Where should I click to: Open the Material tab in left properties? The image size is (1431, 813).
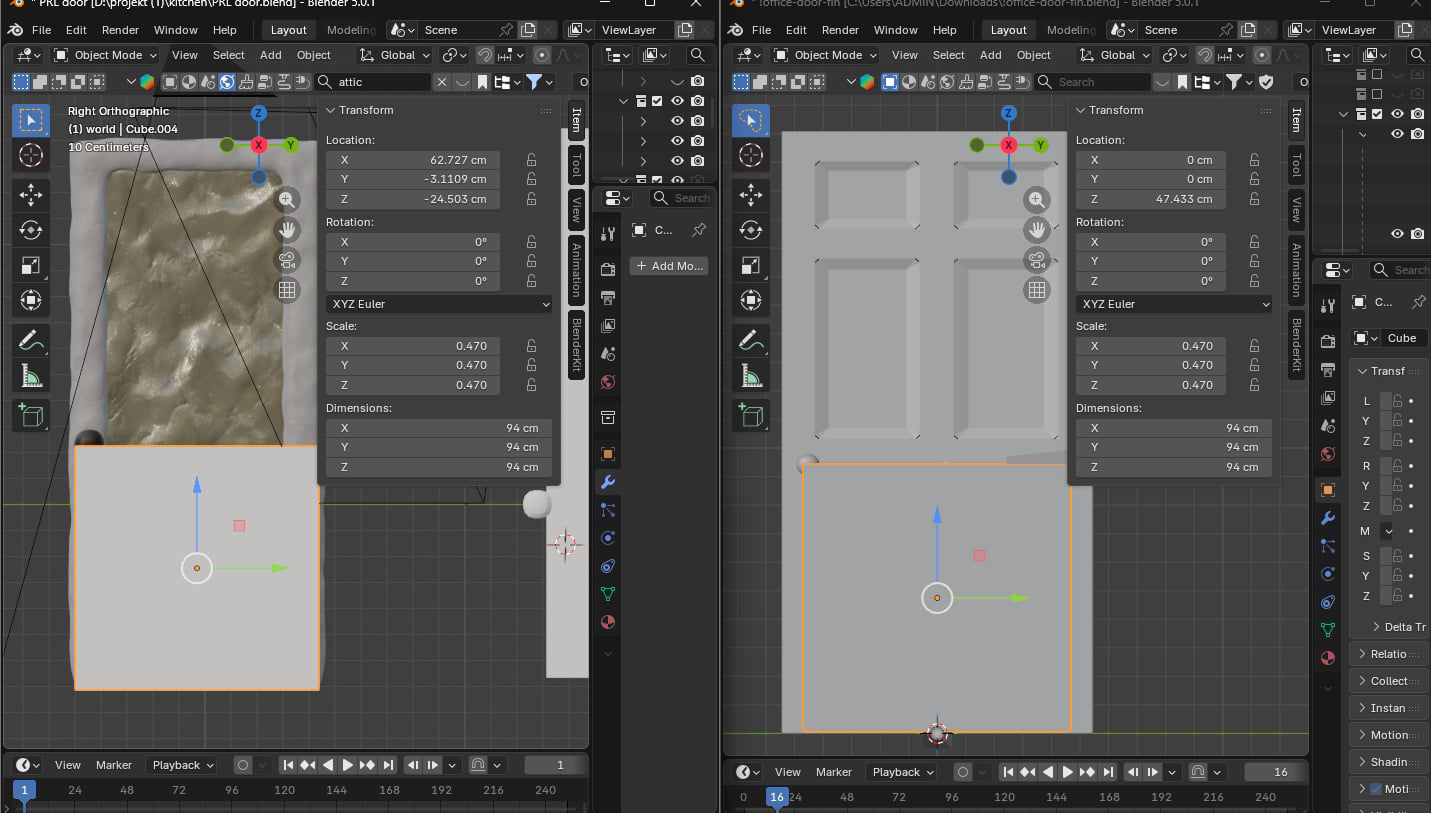pos(607,622)
